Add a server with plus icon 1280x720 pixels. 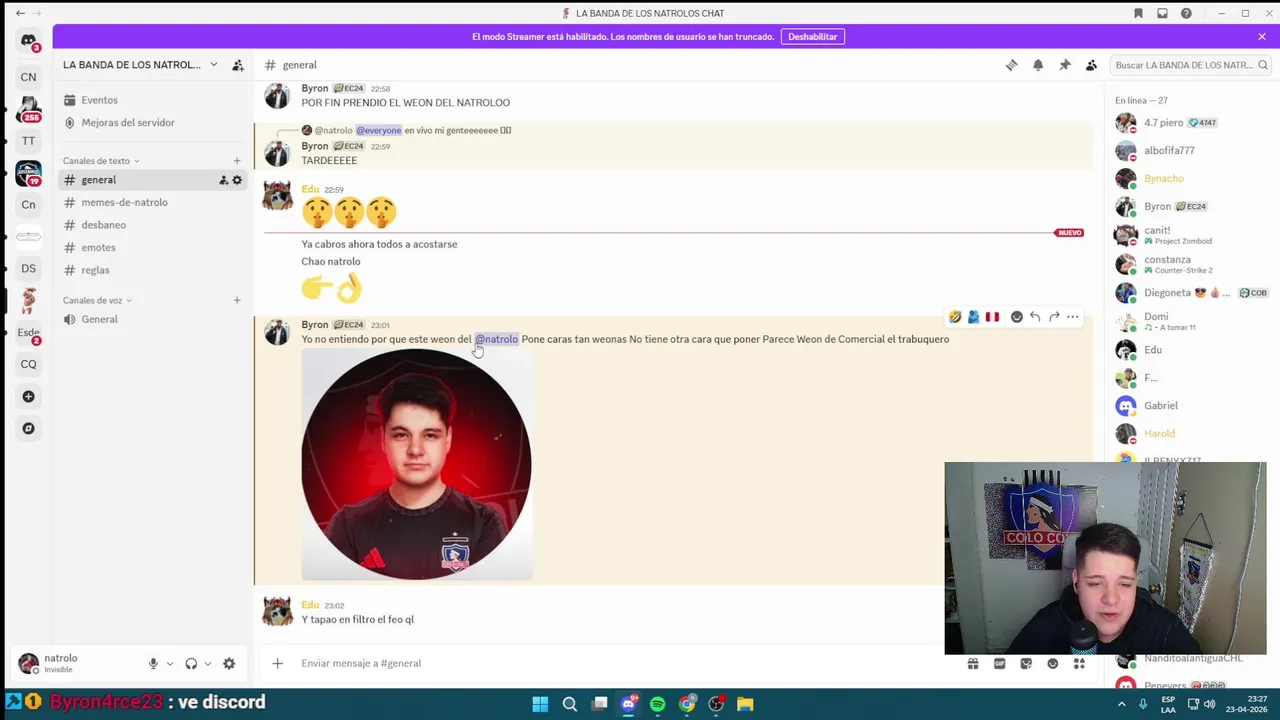28,396
